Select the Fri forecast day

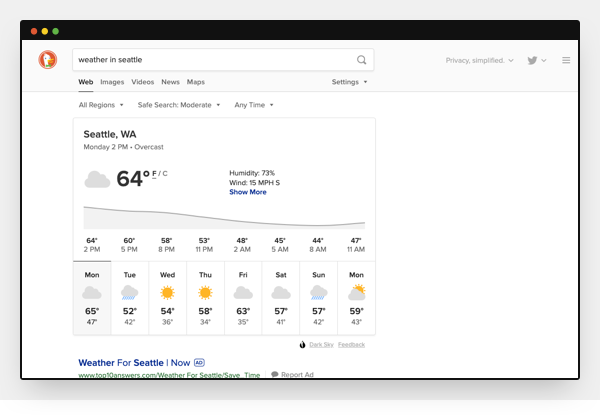243,298
